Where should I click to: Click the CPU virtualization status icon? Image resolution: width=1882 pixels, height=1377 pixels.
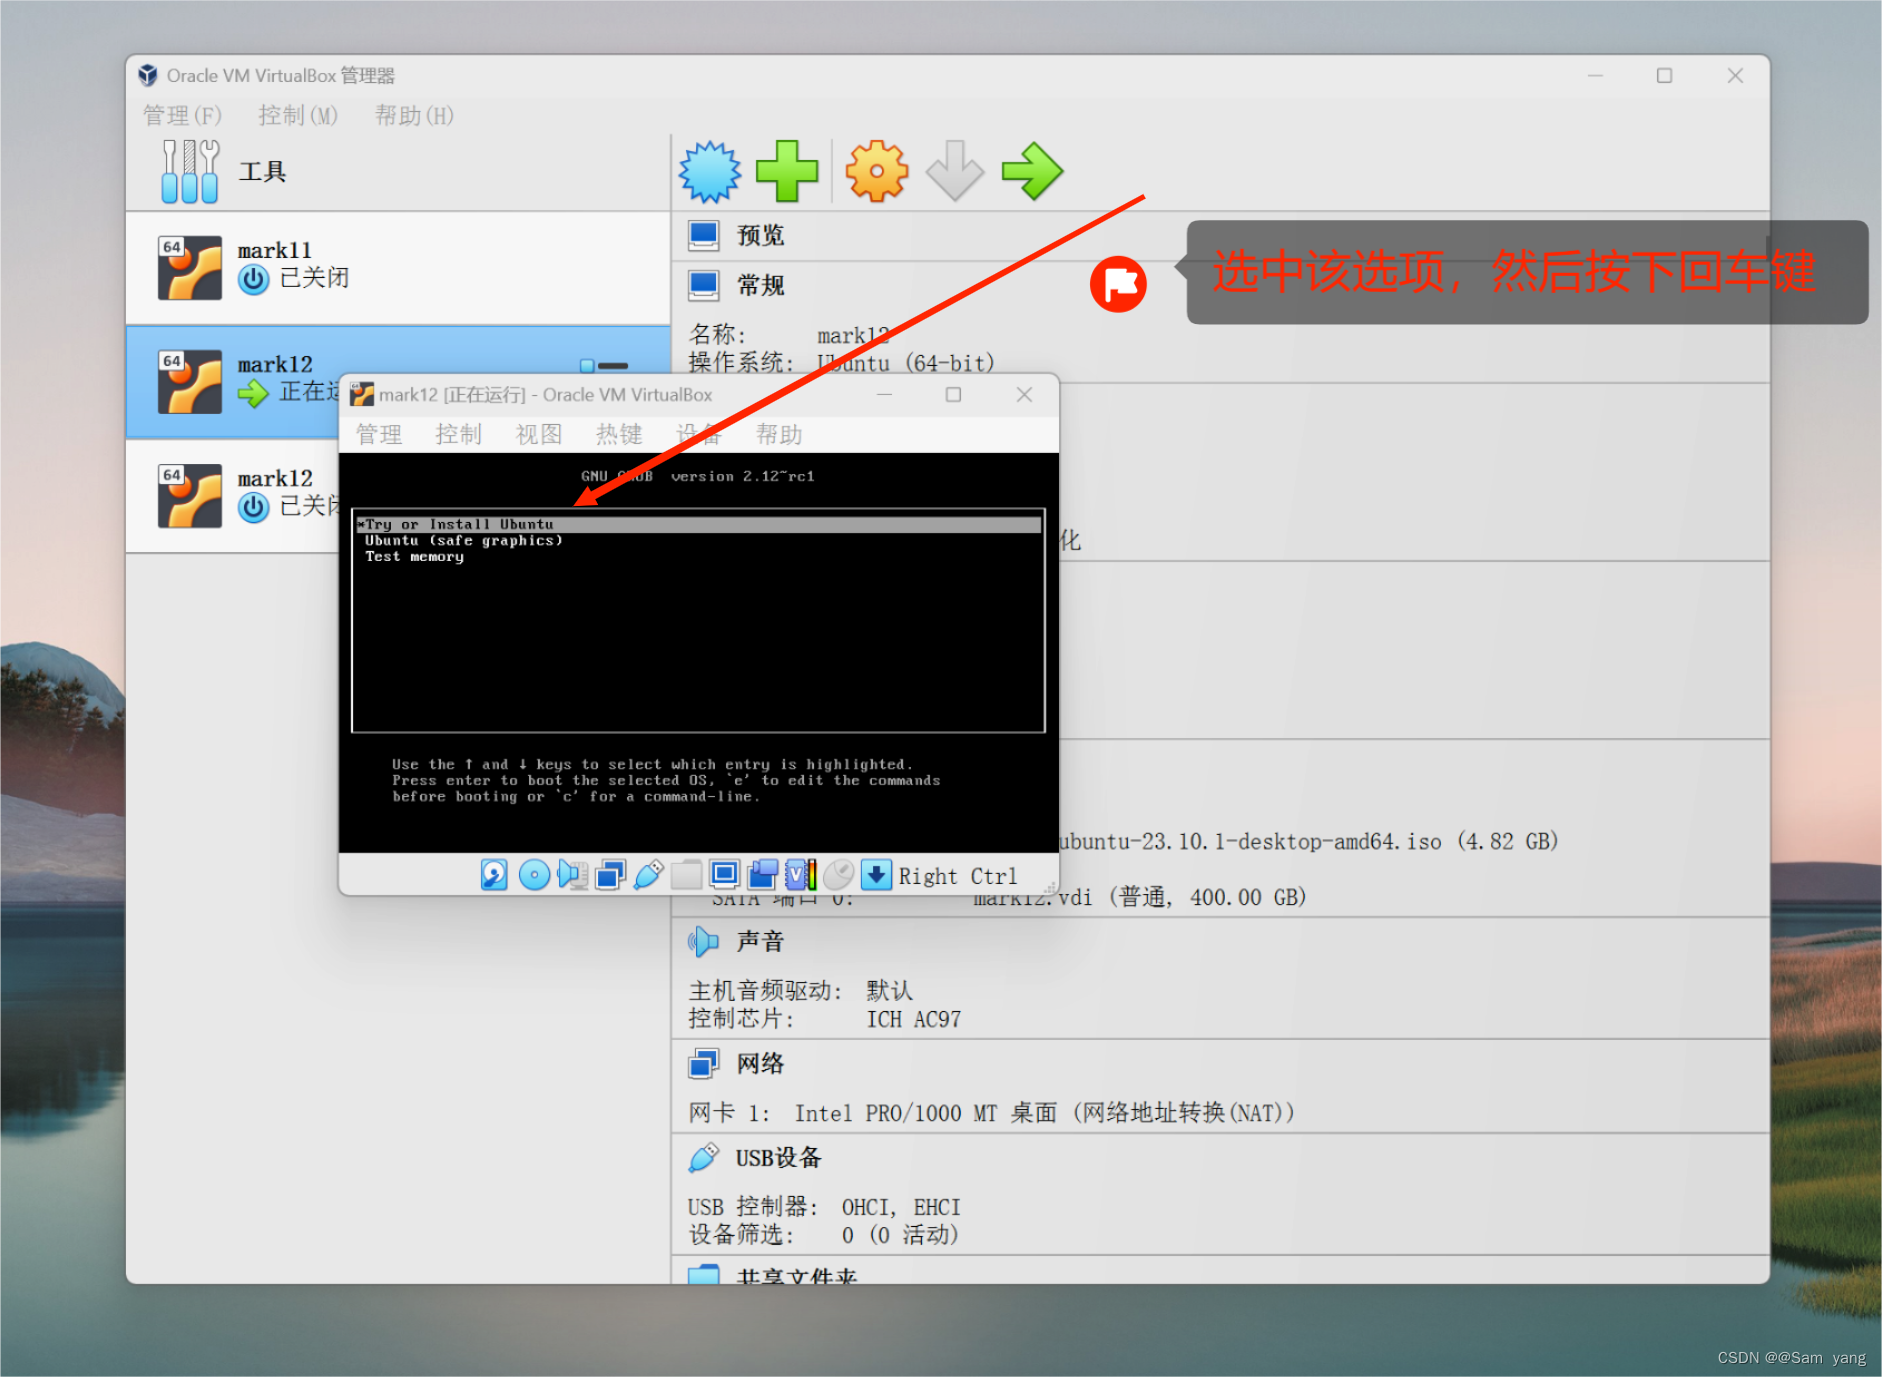[801, 875]
